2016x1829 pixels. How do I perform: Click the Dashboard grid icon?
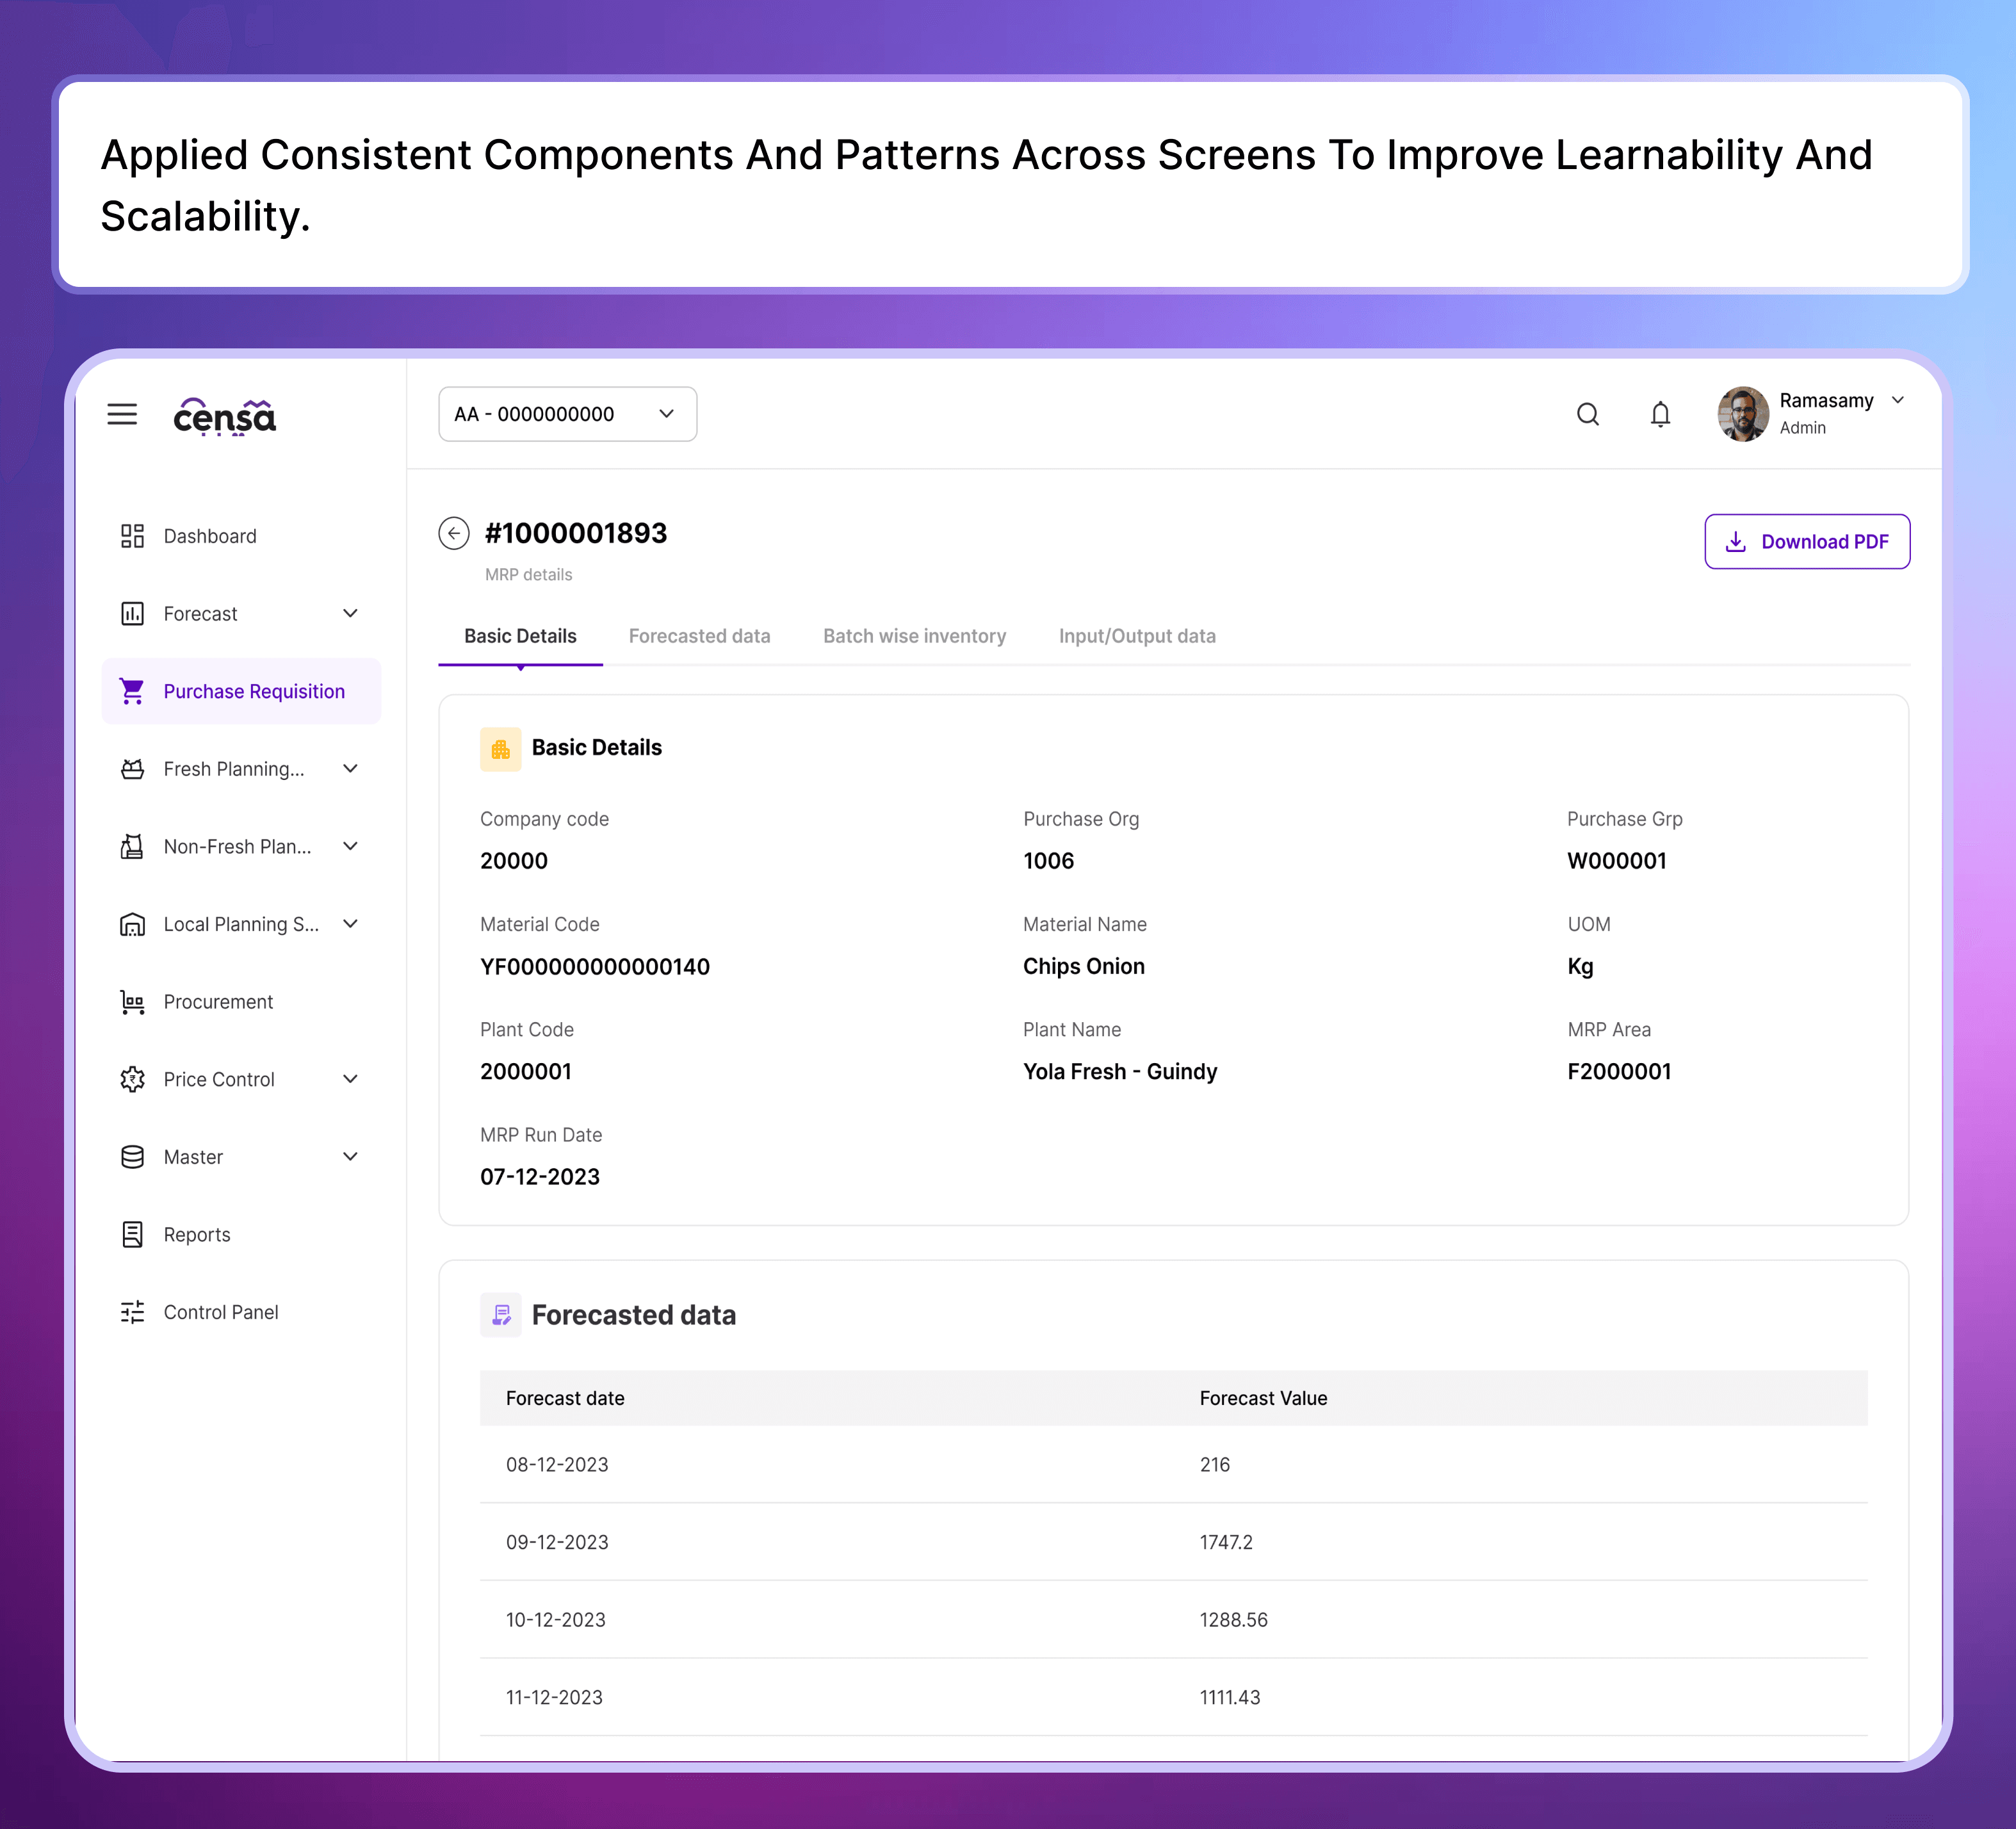[132, 536]
